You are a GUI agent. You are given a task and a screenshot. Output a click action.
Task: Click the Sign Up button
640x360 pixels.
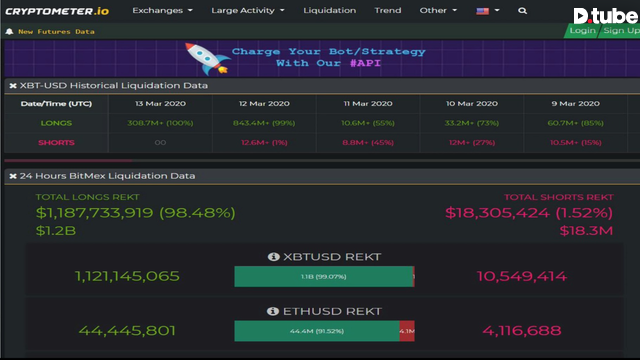point(620,31)
